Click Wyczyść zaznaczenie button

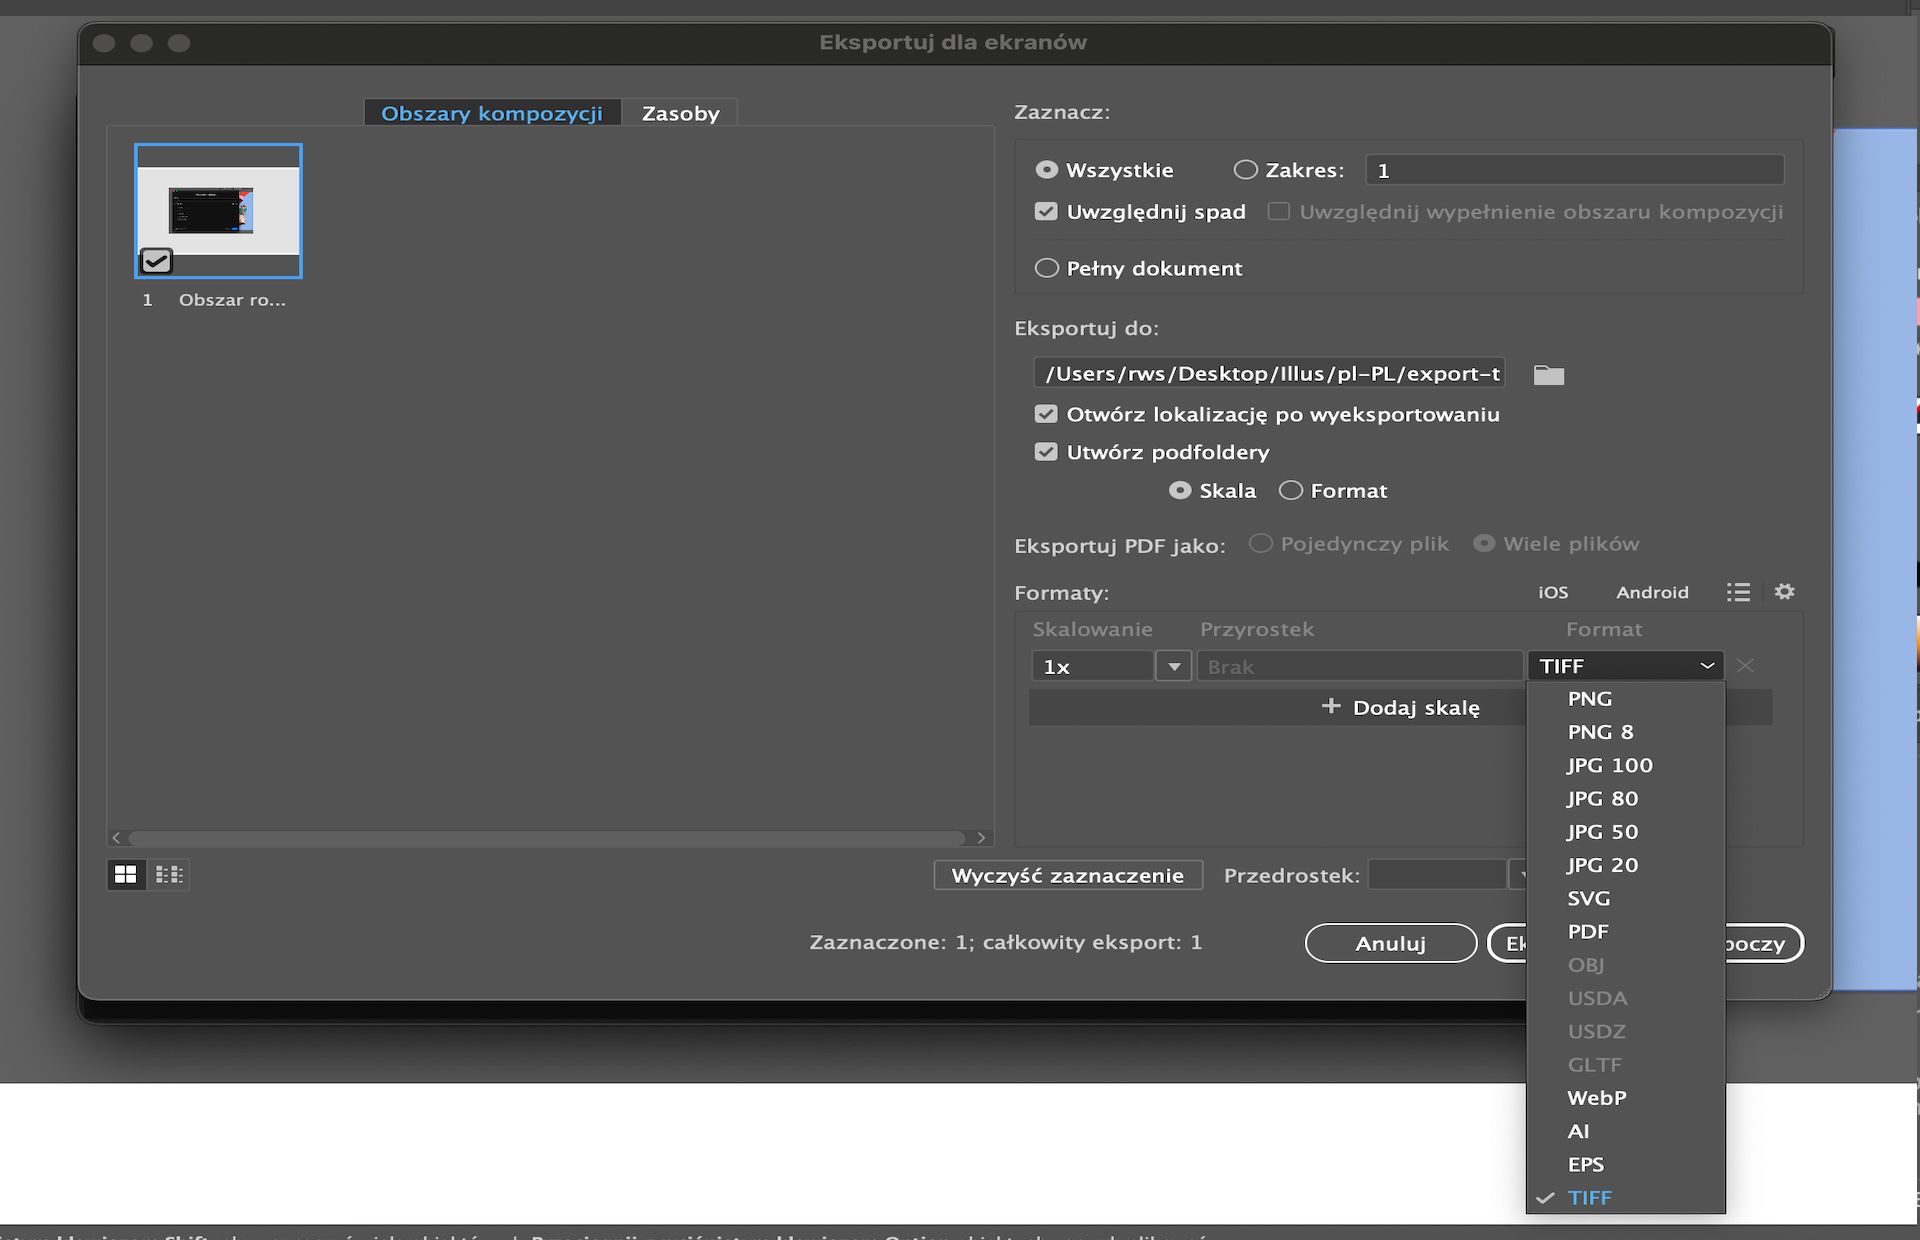tap(1067, 876)
